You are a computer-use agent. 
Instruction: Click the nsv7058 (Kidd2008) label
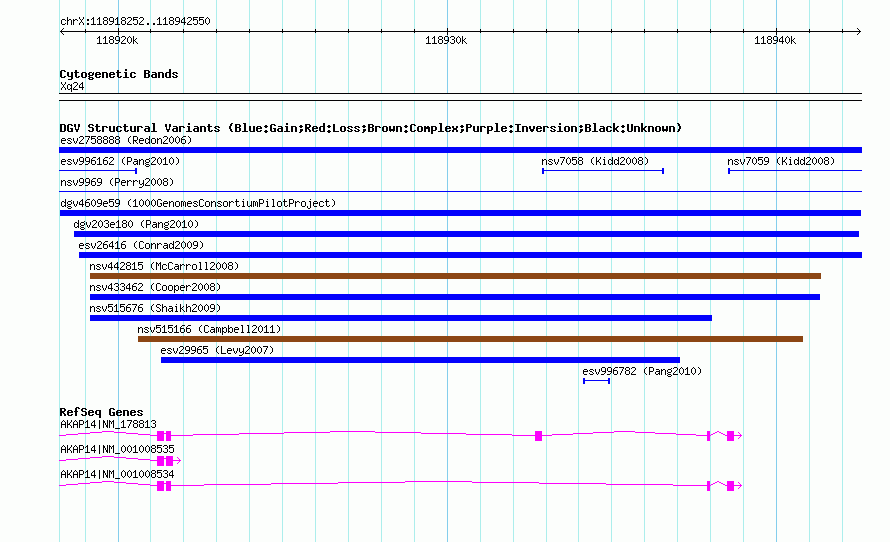pyautogui.click(x=595, y=161)
